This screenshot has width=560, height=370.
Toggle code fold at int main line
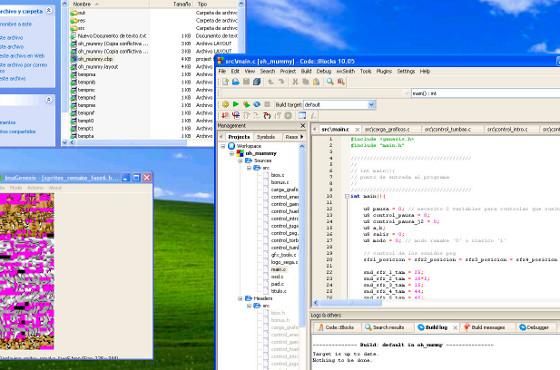click(x=347, y=196)
